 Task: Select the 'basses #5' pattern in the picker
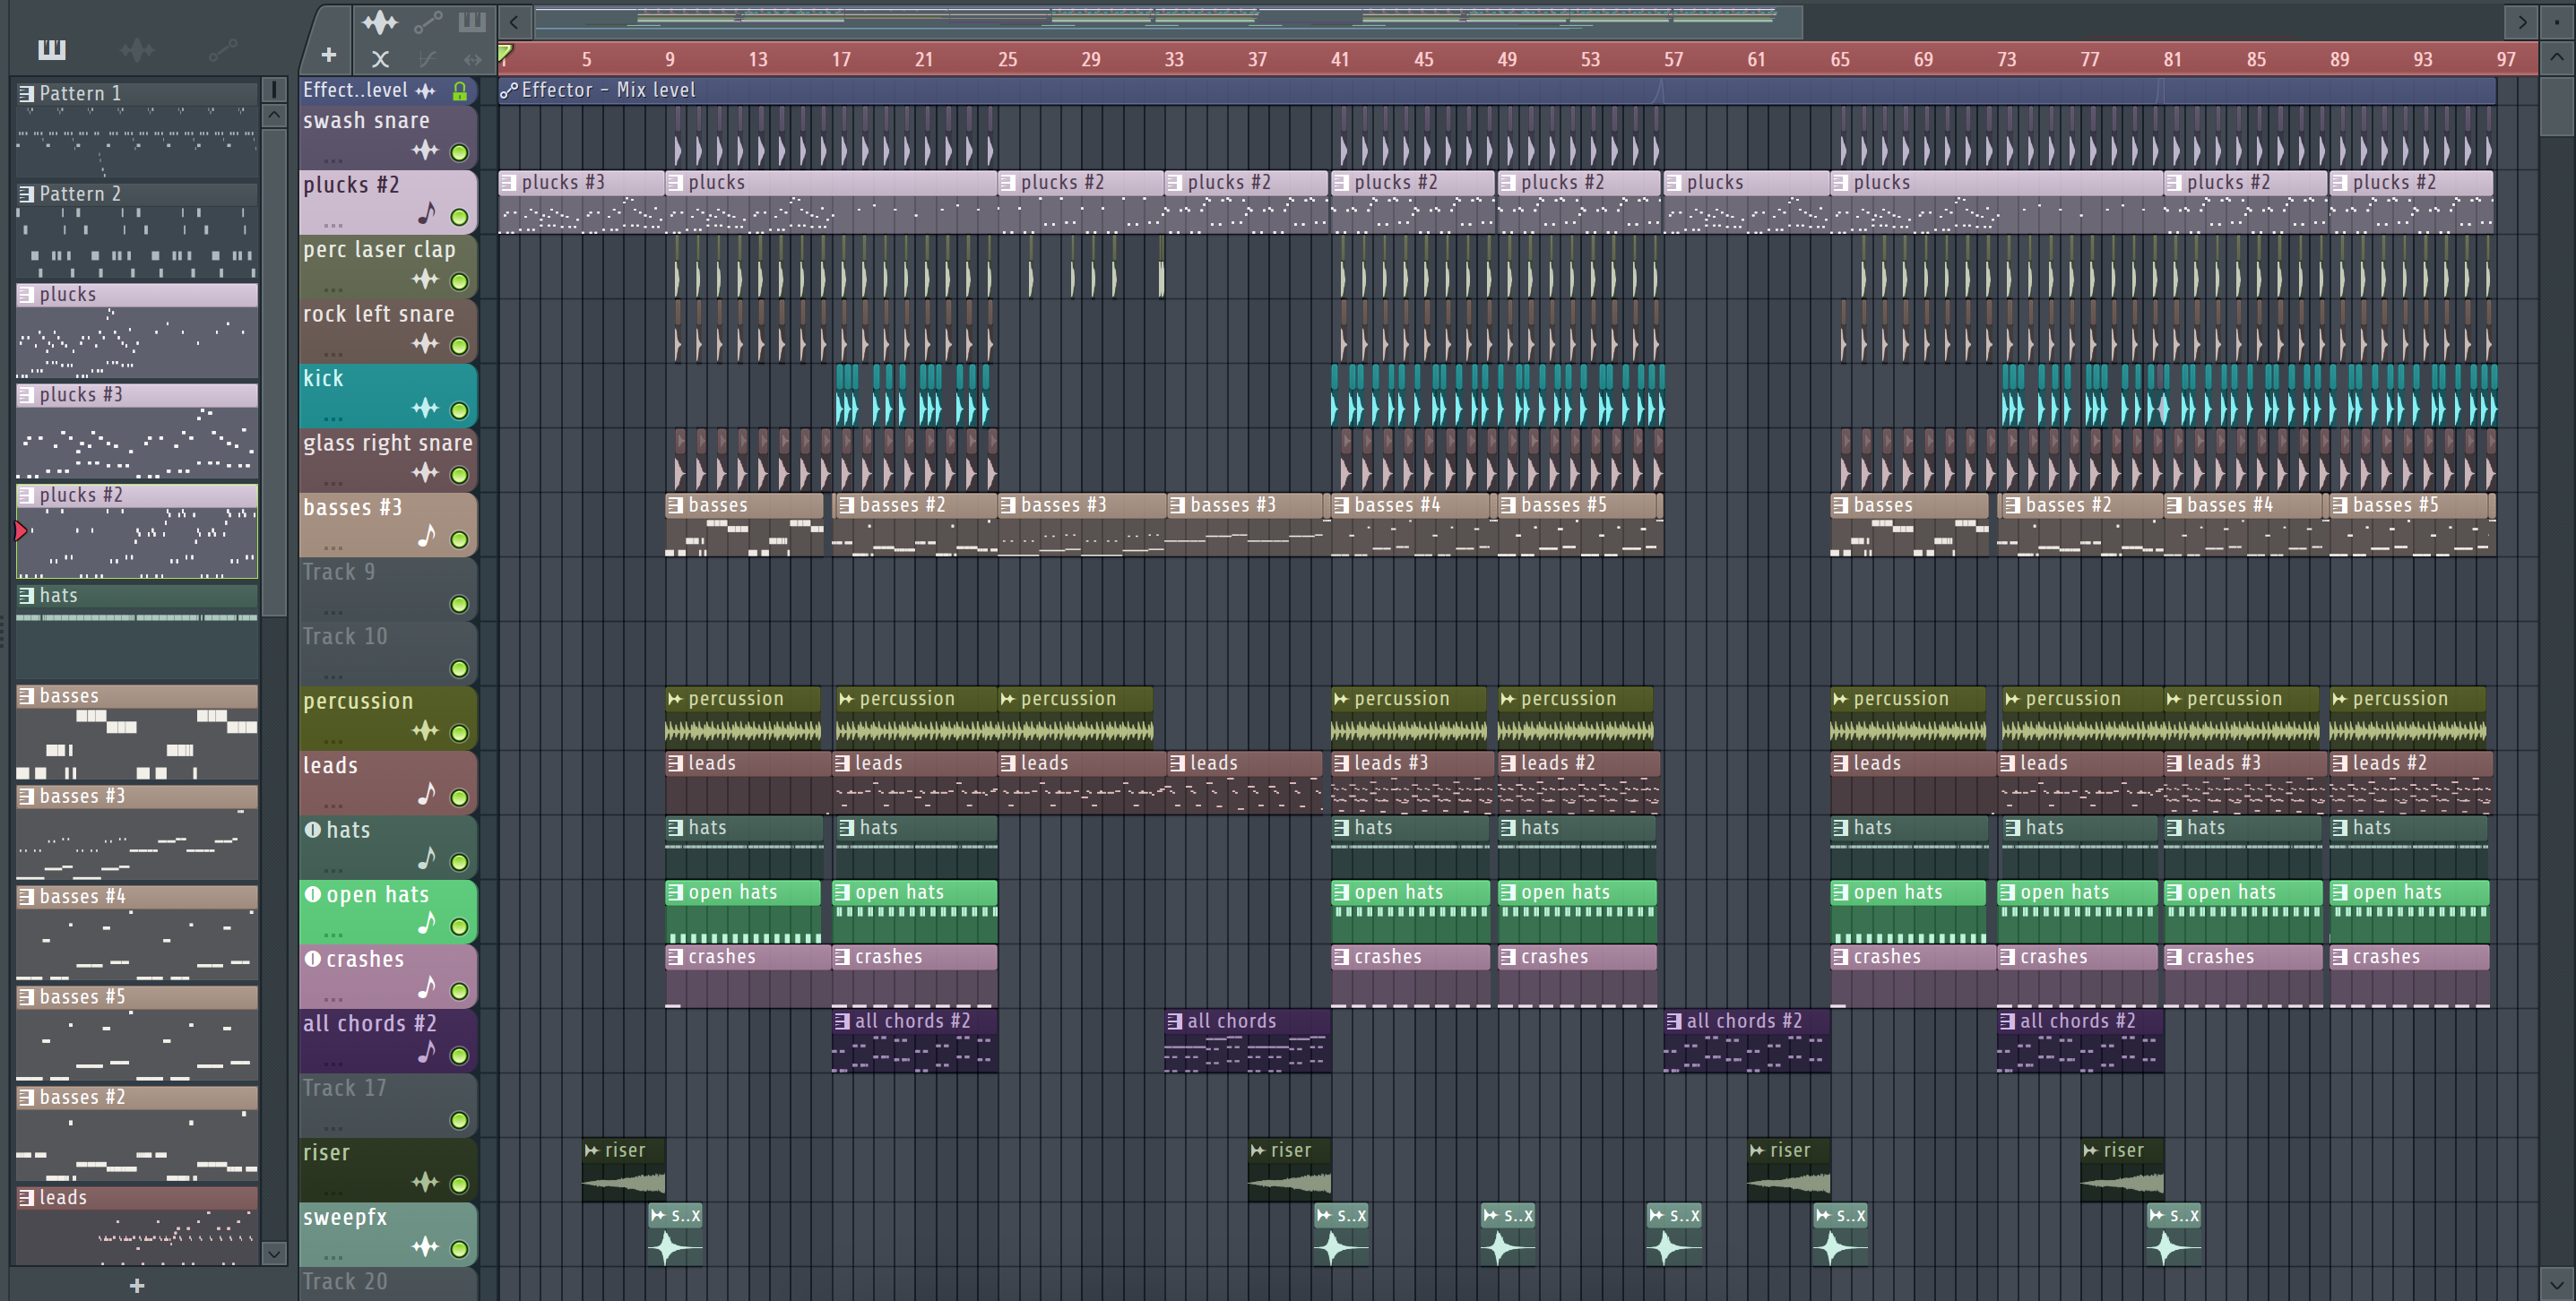tap(137, 1033)
